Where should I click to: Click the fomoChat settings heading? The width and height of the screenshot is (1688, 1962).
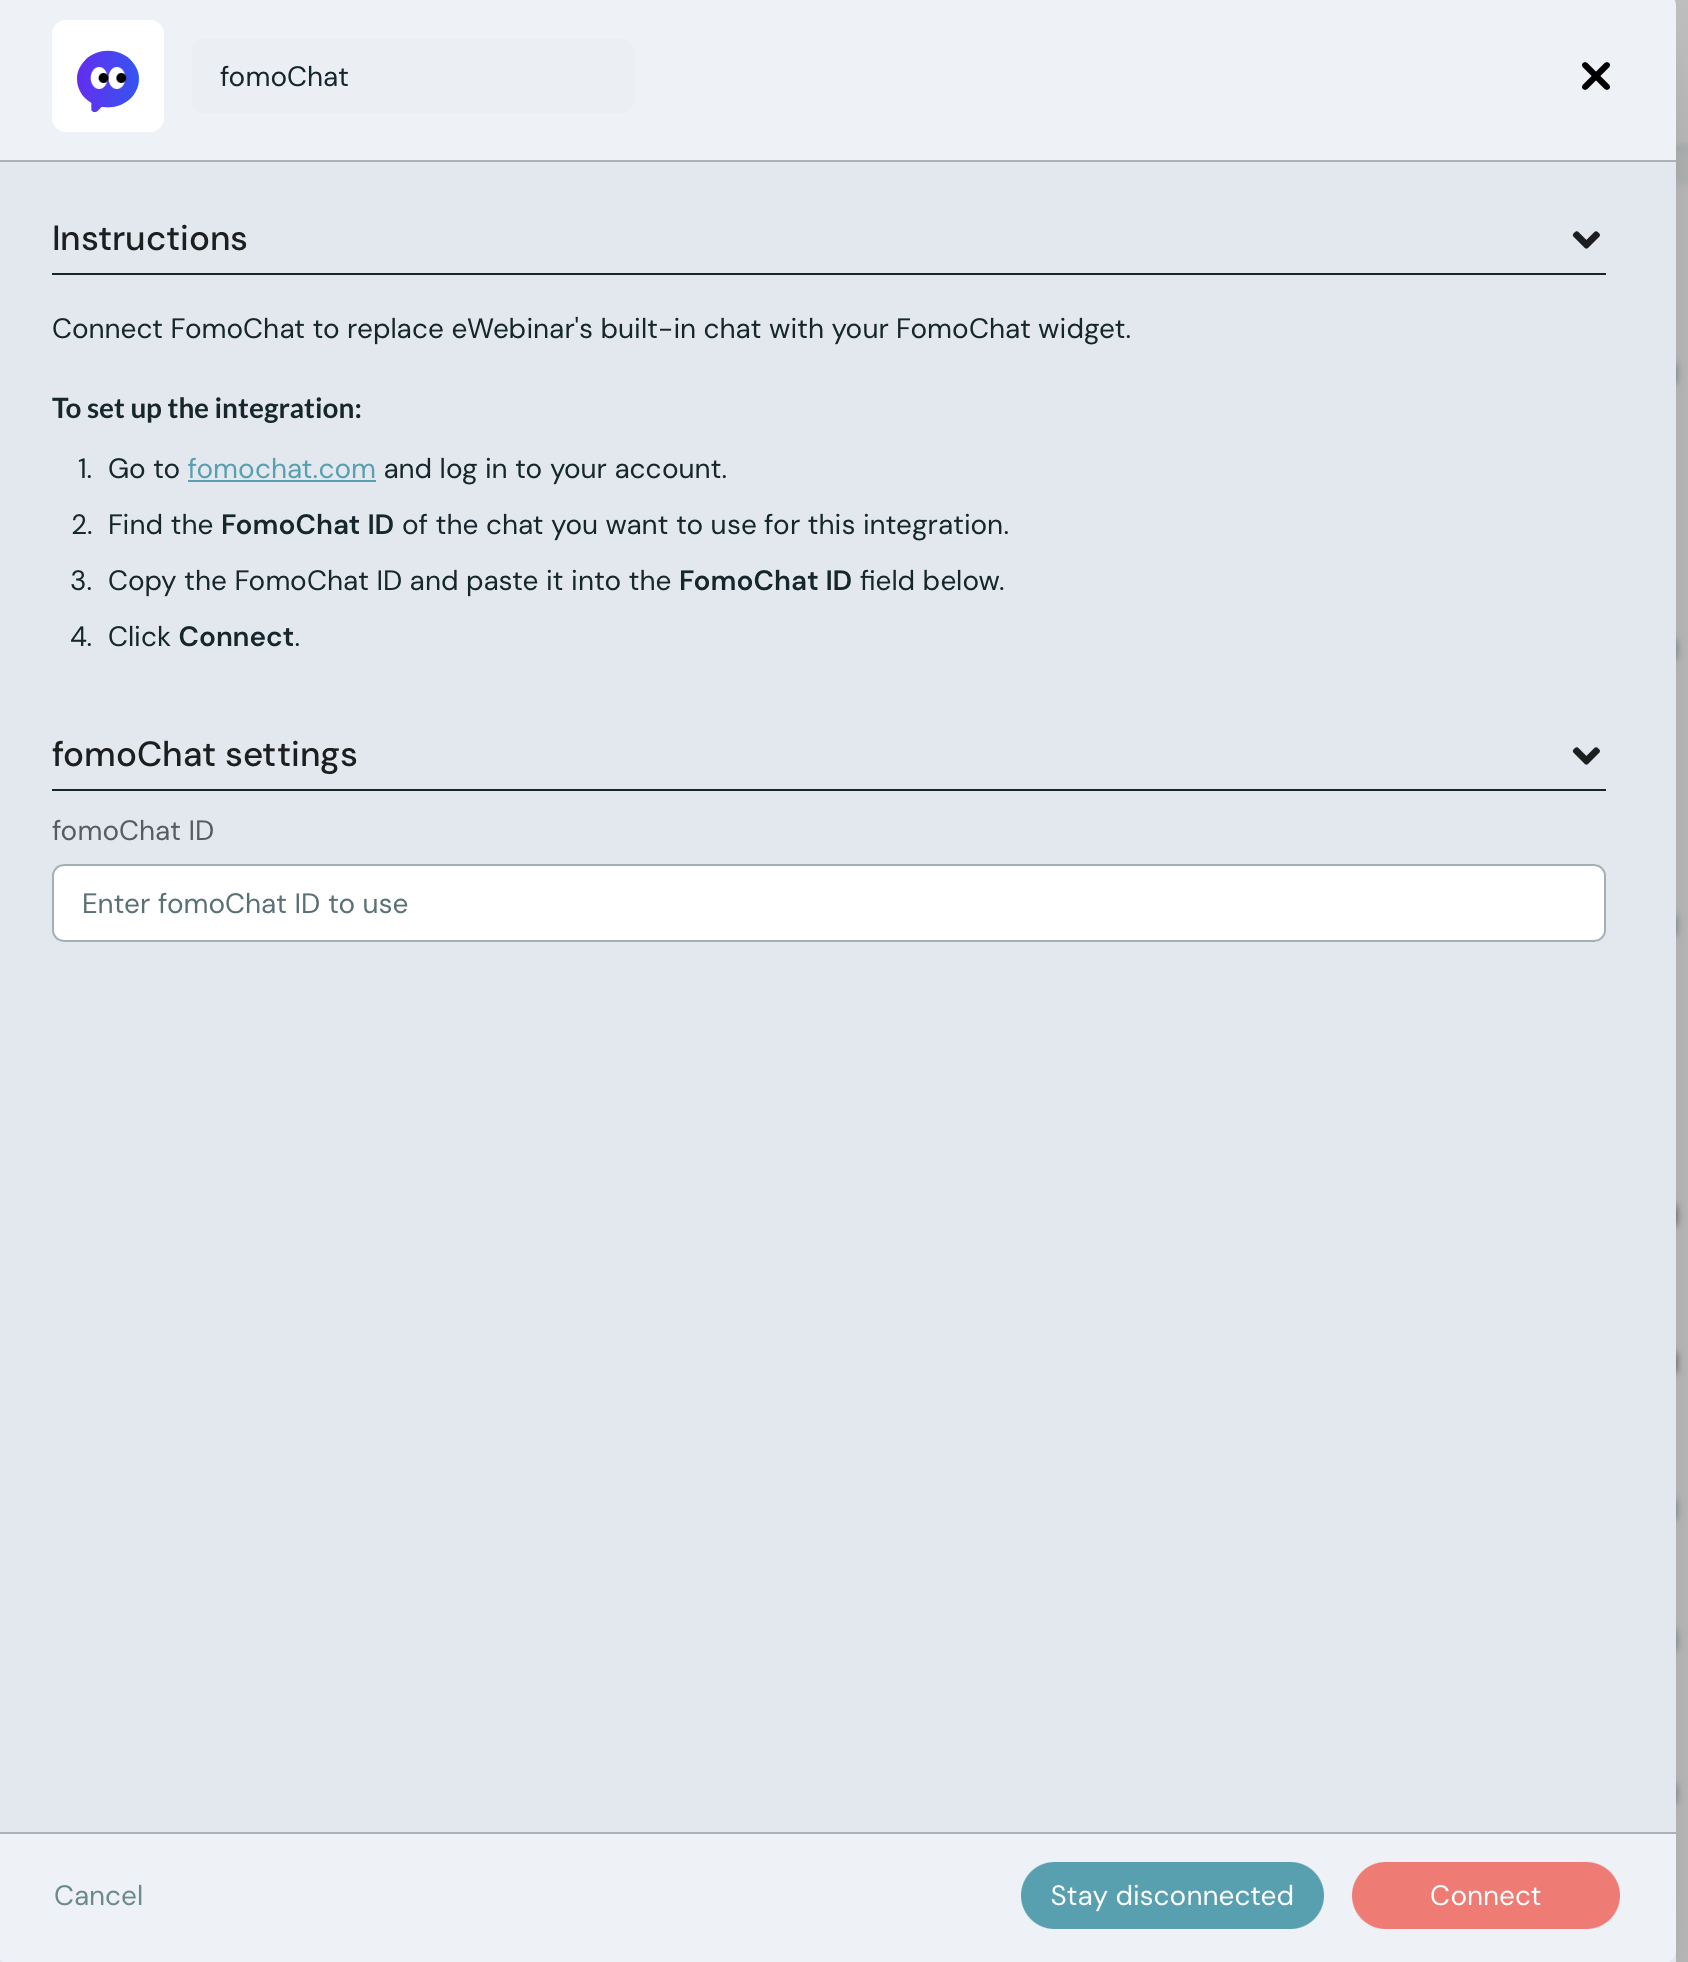[x=204, y=755]
